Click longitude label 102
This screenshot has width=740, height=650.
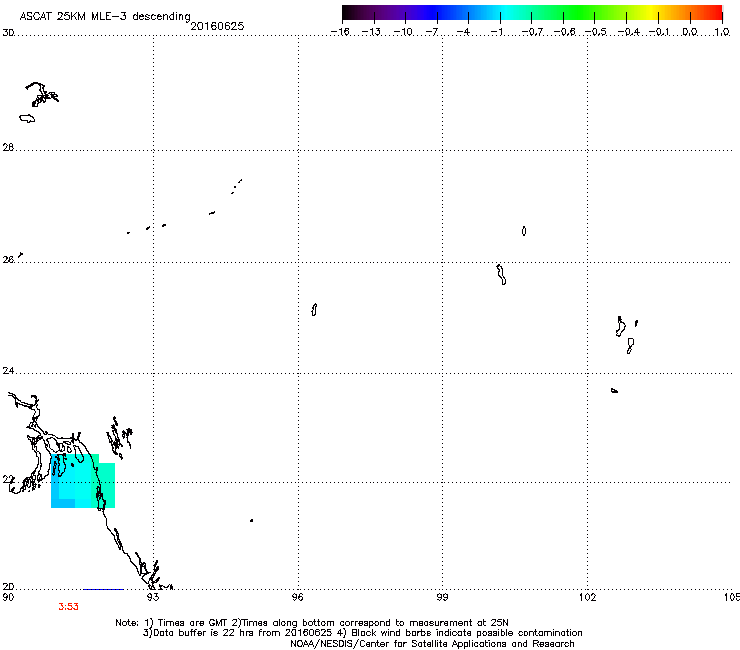pos(588,597)
